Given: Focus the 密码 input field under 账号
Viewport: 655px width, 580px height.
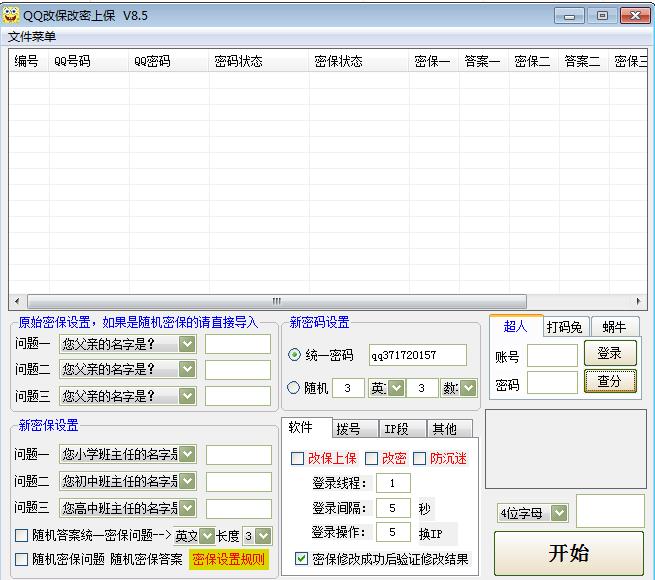Looking at the screenshot, I should 552,383.
